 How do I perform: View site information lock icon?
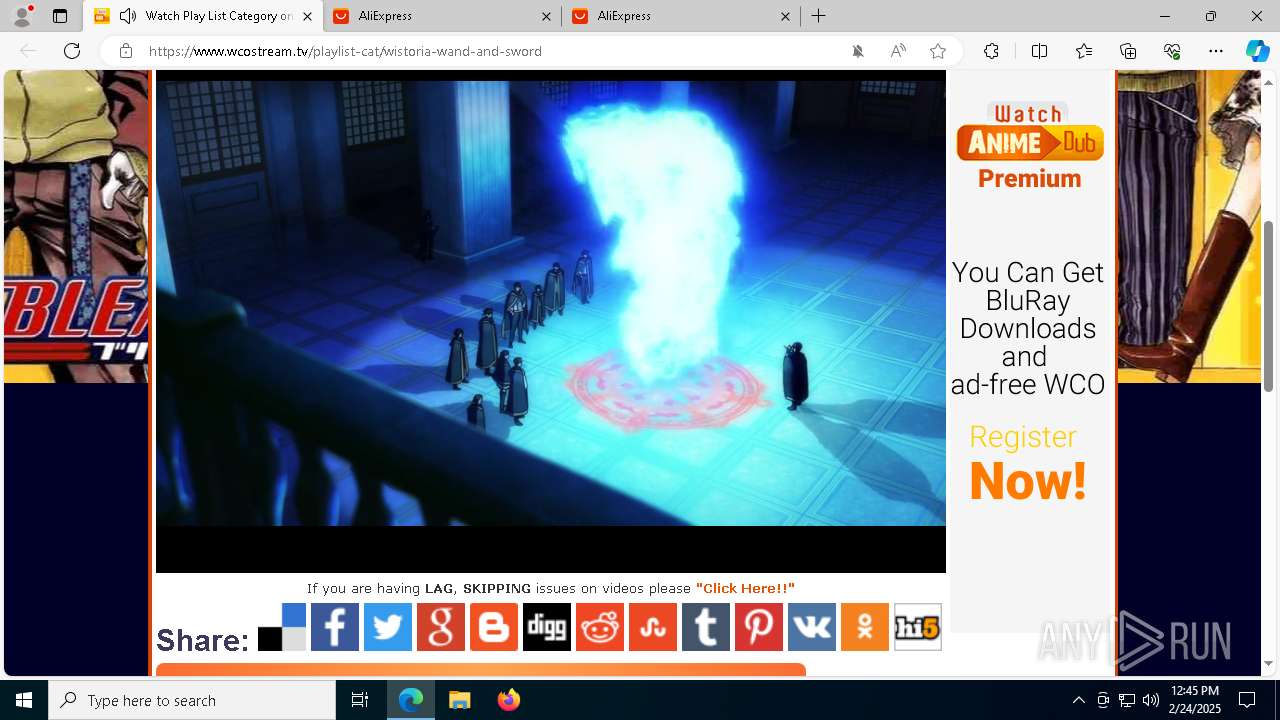pyautogui.click(x=126, y=51)
